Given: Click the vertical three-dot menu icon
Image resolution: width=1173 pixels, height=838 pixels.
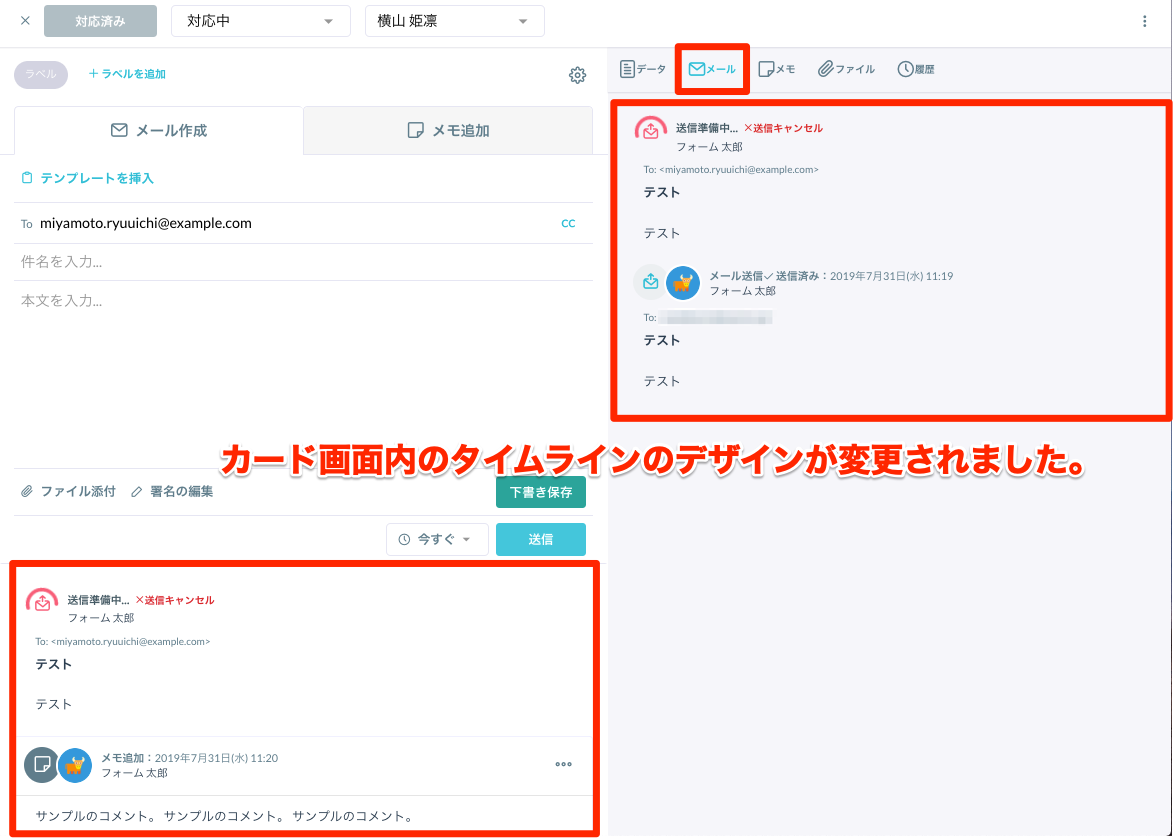Looking at the screenshot, I should pyautogui.click(x=1145, y=21).
